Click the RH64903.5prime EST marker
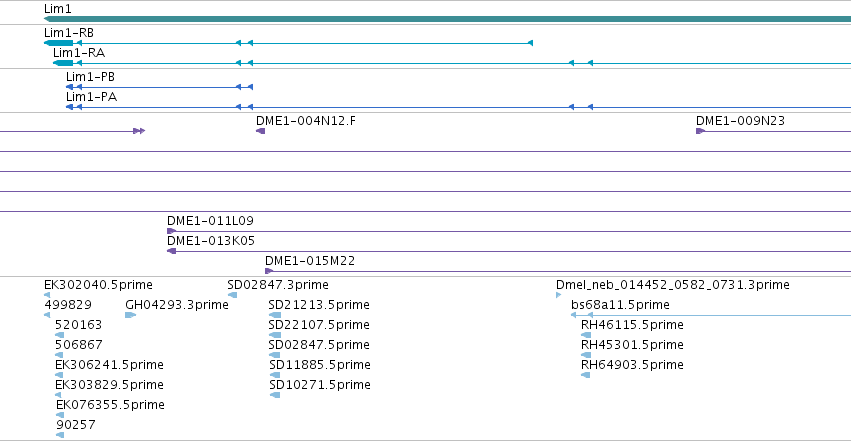 point(586,375)
